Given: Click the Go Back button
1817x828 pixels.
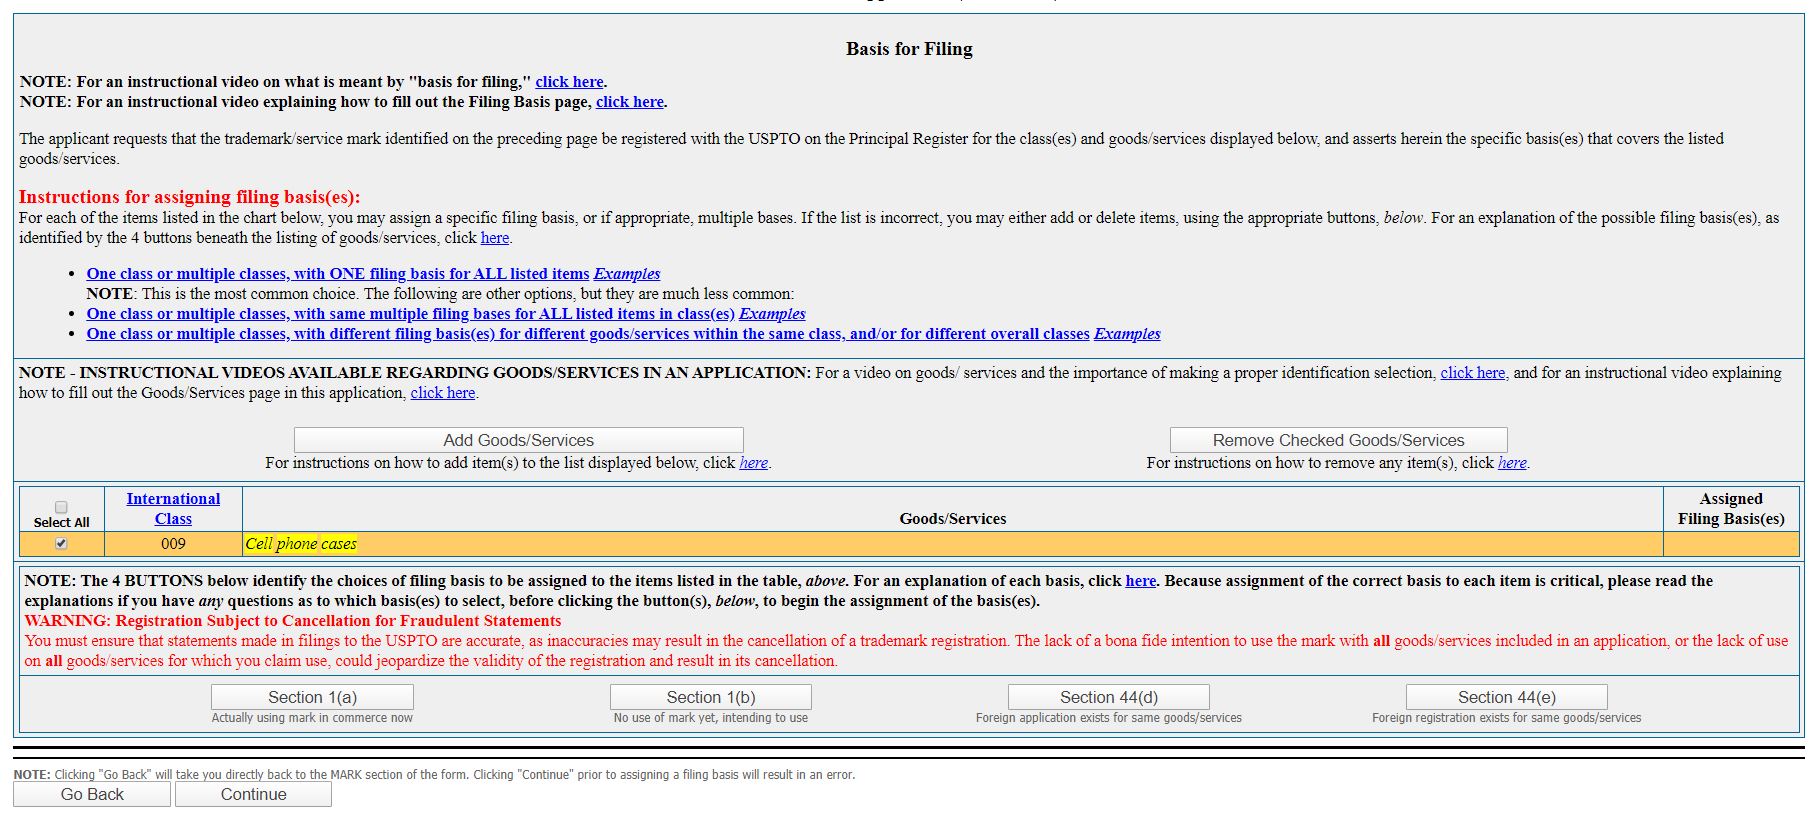Looking at the screenshot, I should click(x=92, y=794).
